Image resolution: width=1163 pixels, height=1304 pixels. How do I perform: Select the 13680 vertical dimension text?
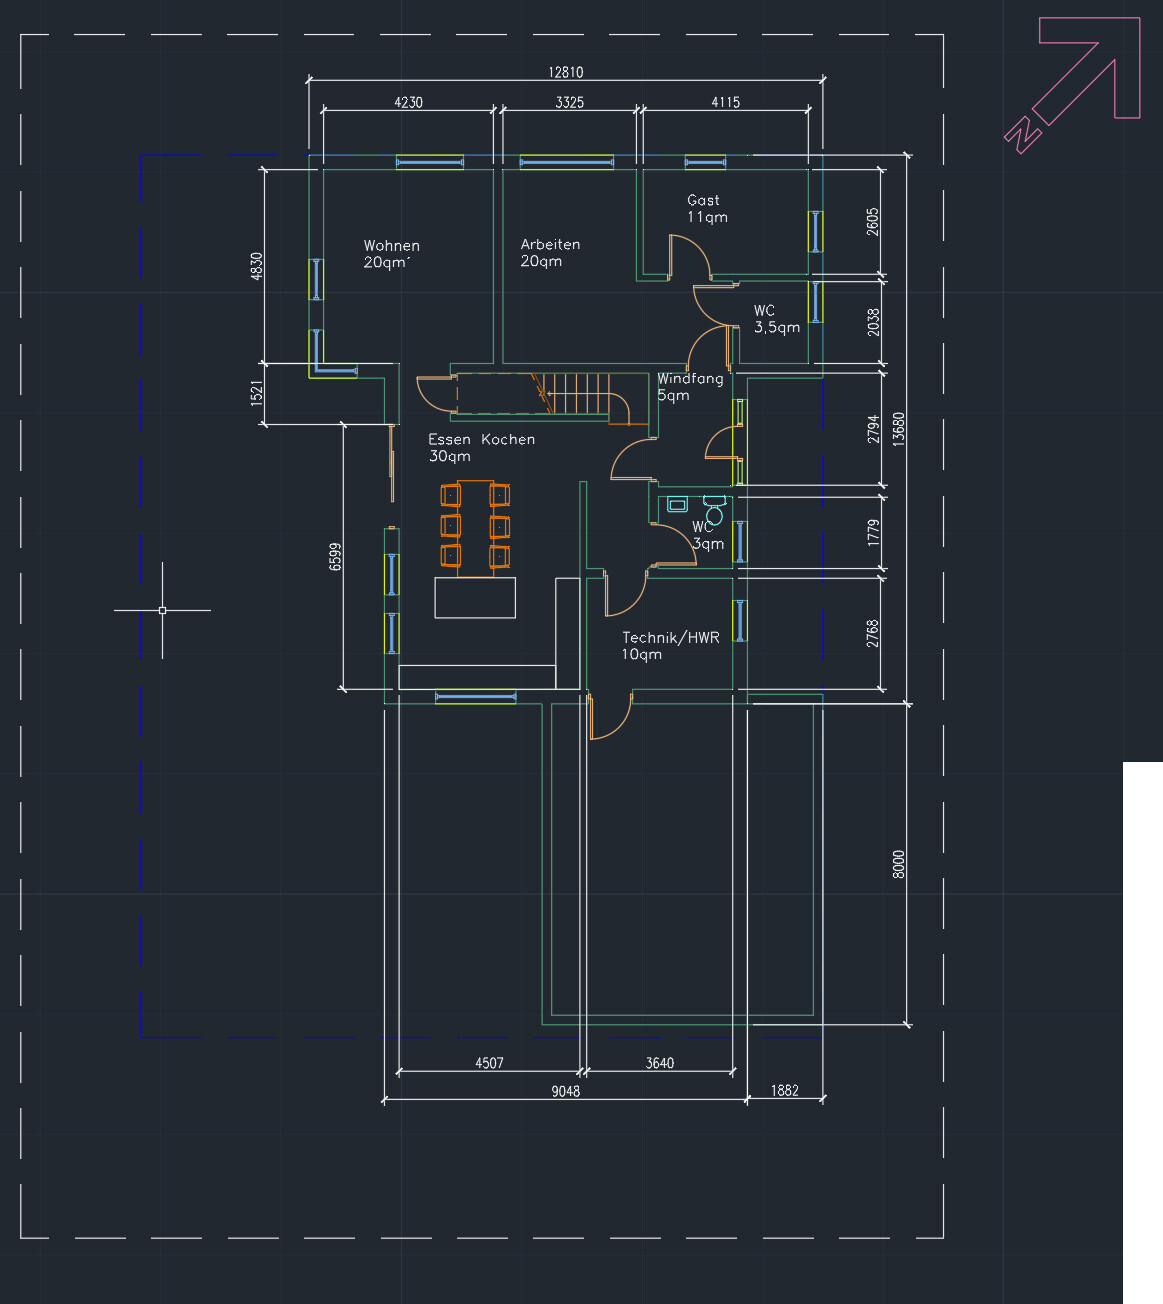[x=898, y=429]
